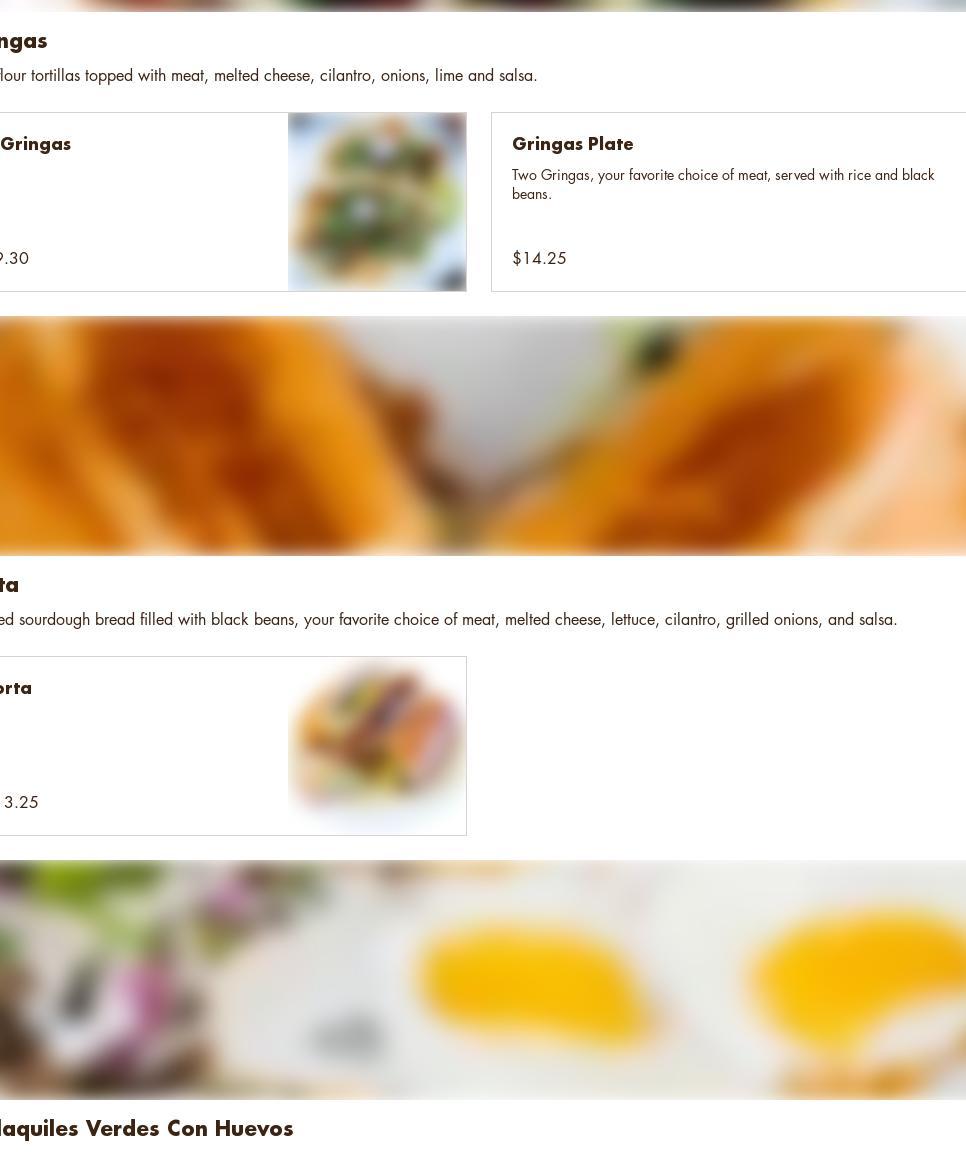The image size is (966, 1152).
Task: Click the thin banner strip at the page top
Action: tap(483, 5)
